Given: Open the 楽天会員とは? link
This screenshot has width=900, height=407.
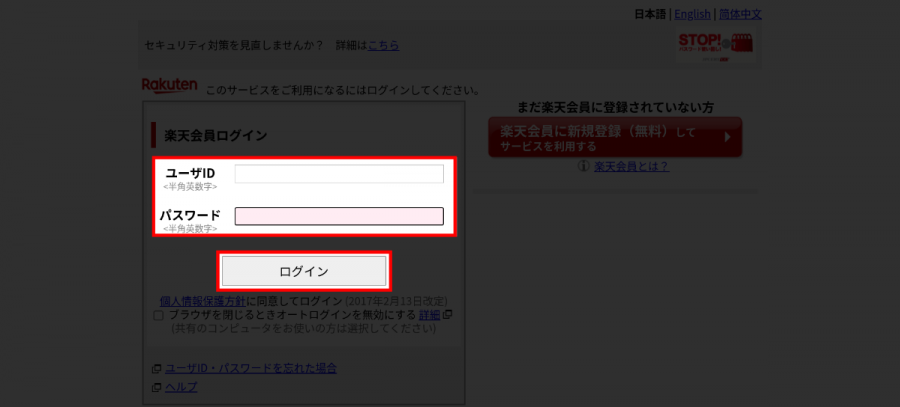Looking at the screenshot, I should tap(631, 166).
